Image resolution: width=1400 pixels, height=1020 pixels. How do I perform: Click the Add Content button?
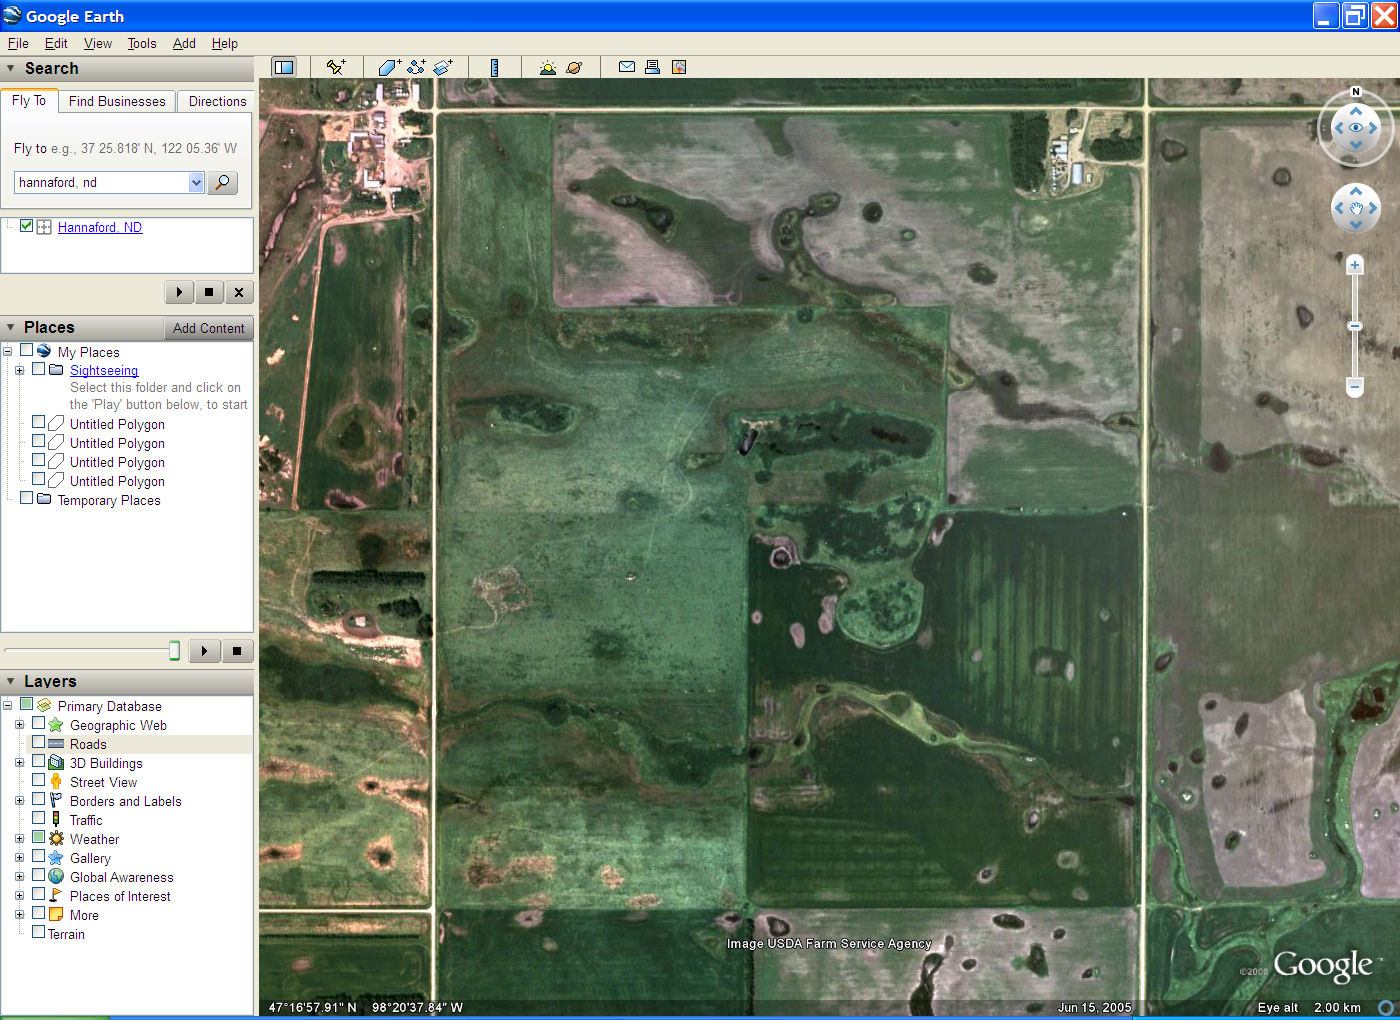tap(208, 328)
